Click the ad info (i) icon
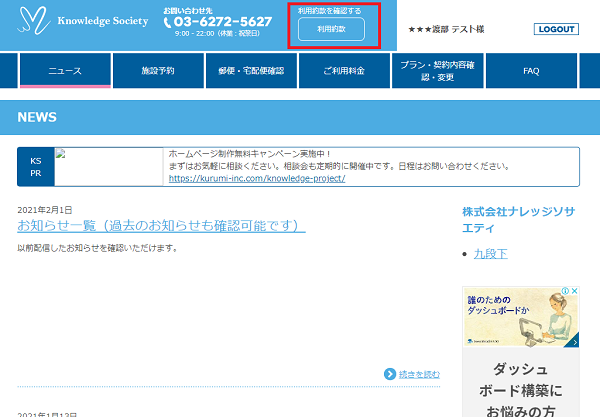The height and width of the screenshot is (417, 600). [x=564, y=292]
